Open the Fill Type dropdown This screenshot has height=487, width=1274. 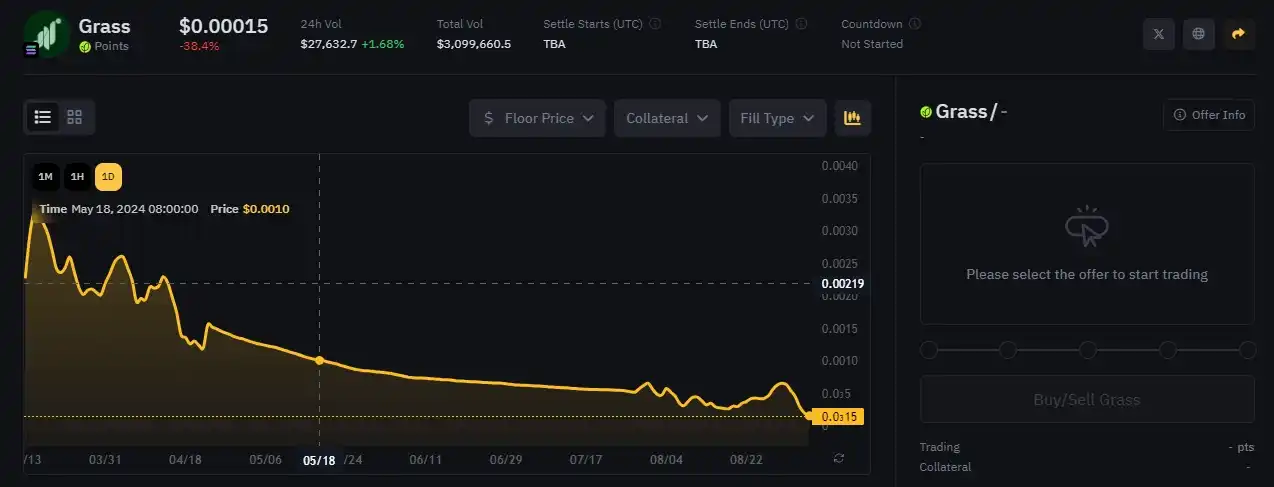(x=777, y=118)
